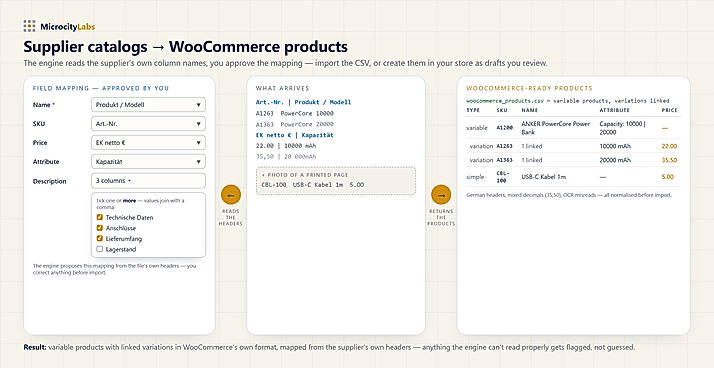The height and width of the screenshot is (368, 714).
Task: Click the 'CBL-100' SKU cell in products table
Action: click(x=502, y=177)
